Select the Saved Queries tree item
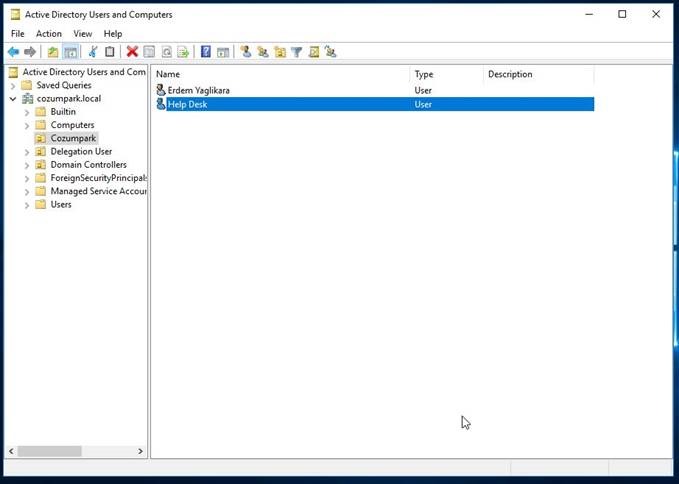Screen dimensions: 679x484 pyautogui.click(x=64, y=85)
